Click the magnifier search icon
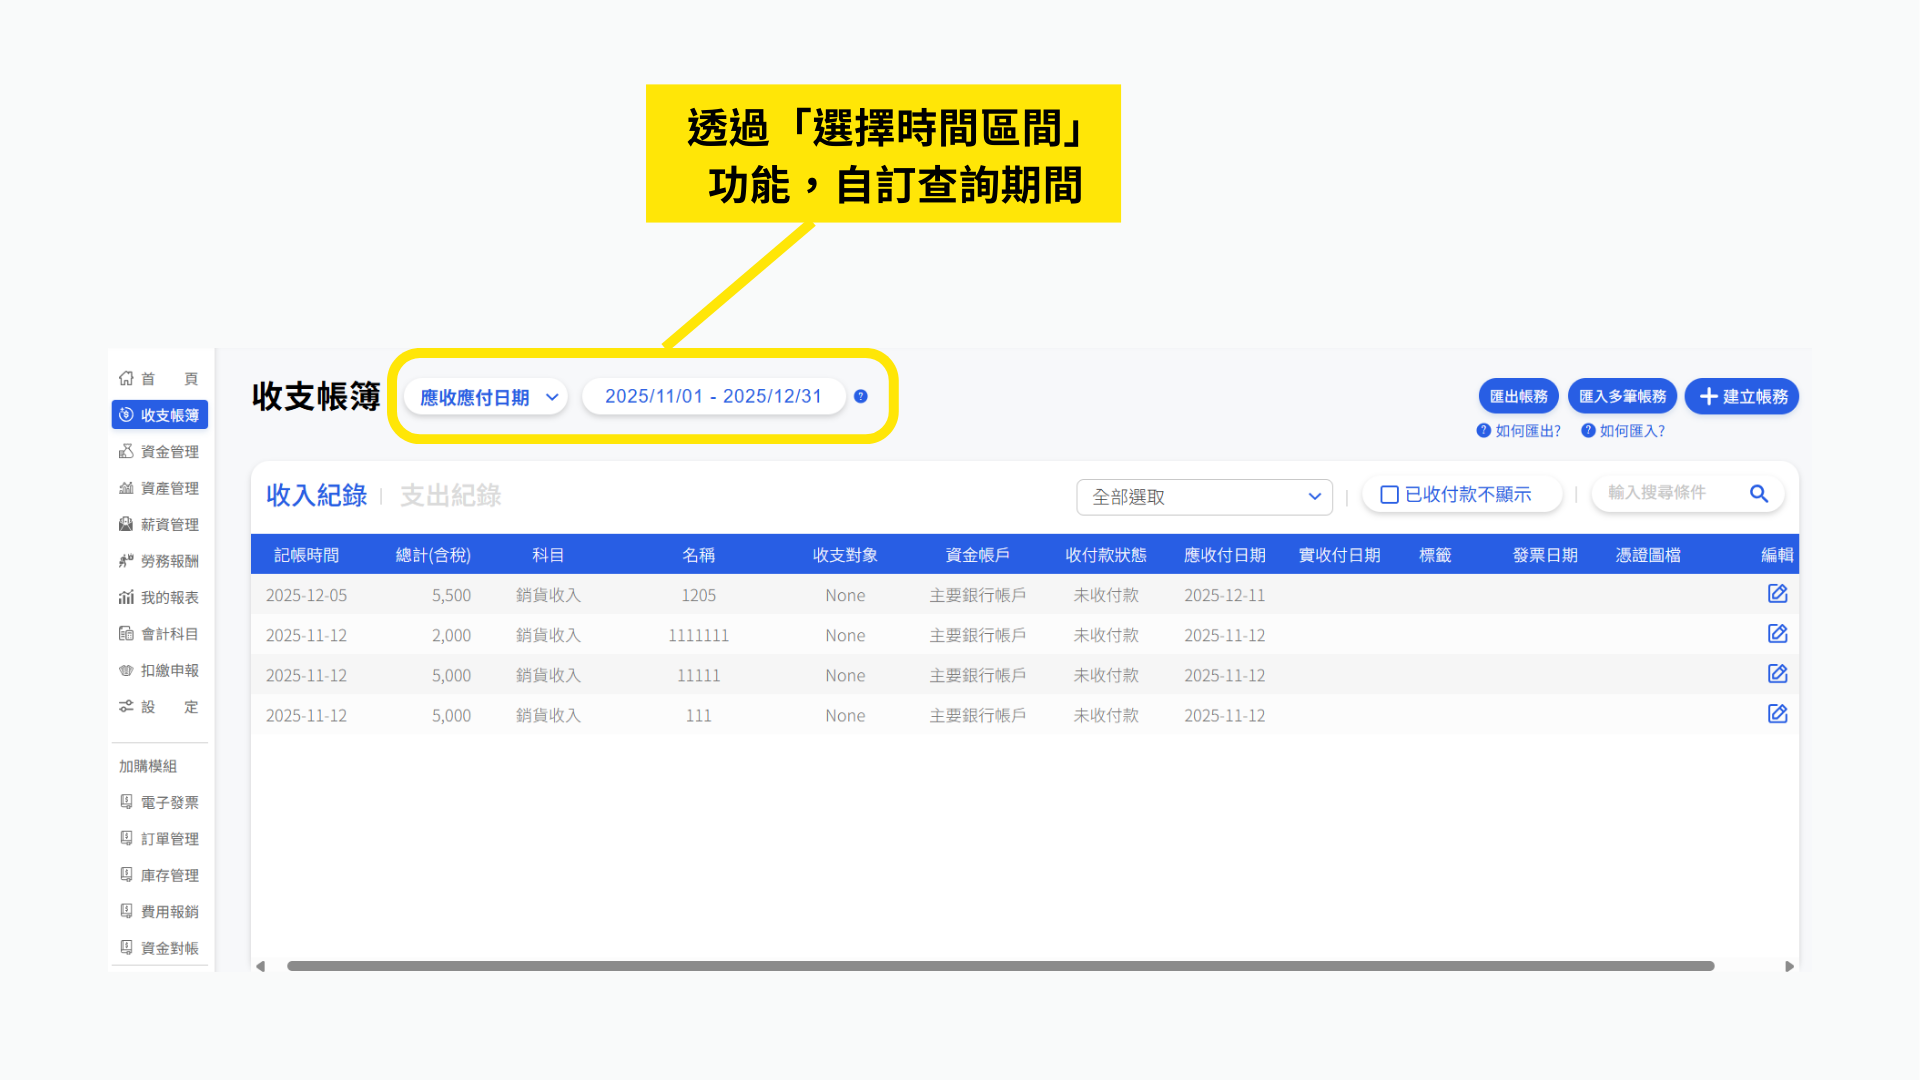 pos(1759,493)
